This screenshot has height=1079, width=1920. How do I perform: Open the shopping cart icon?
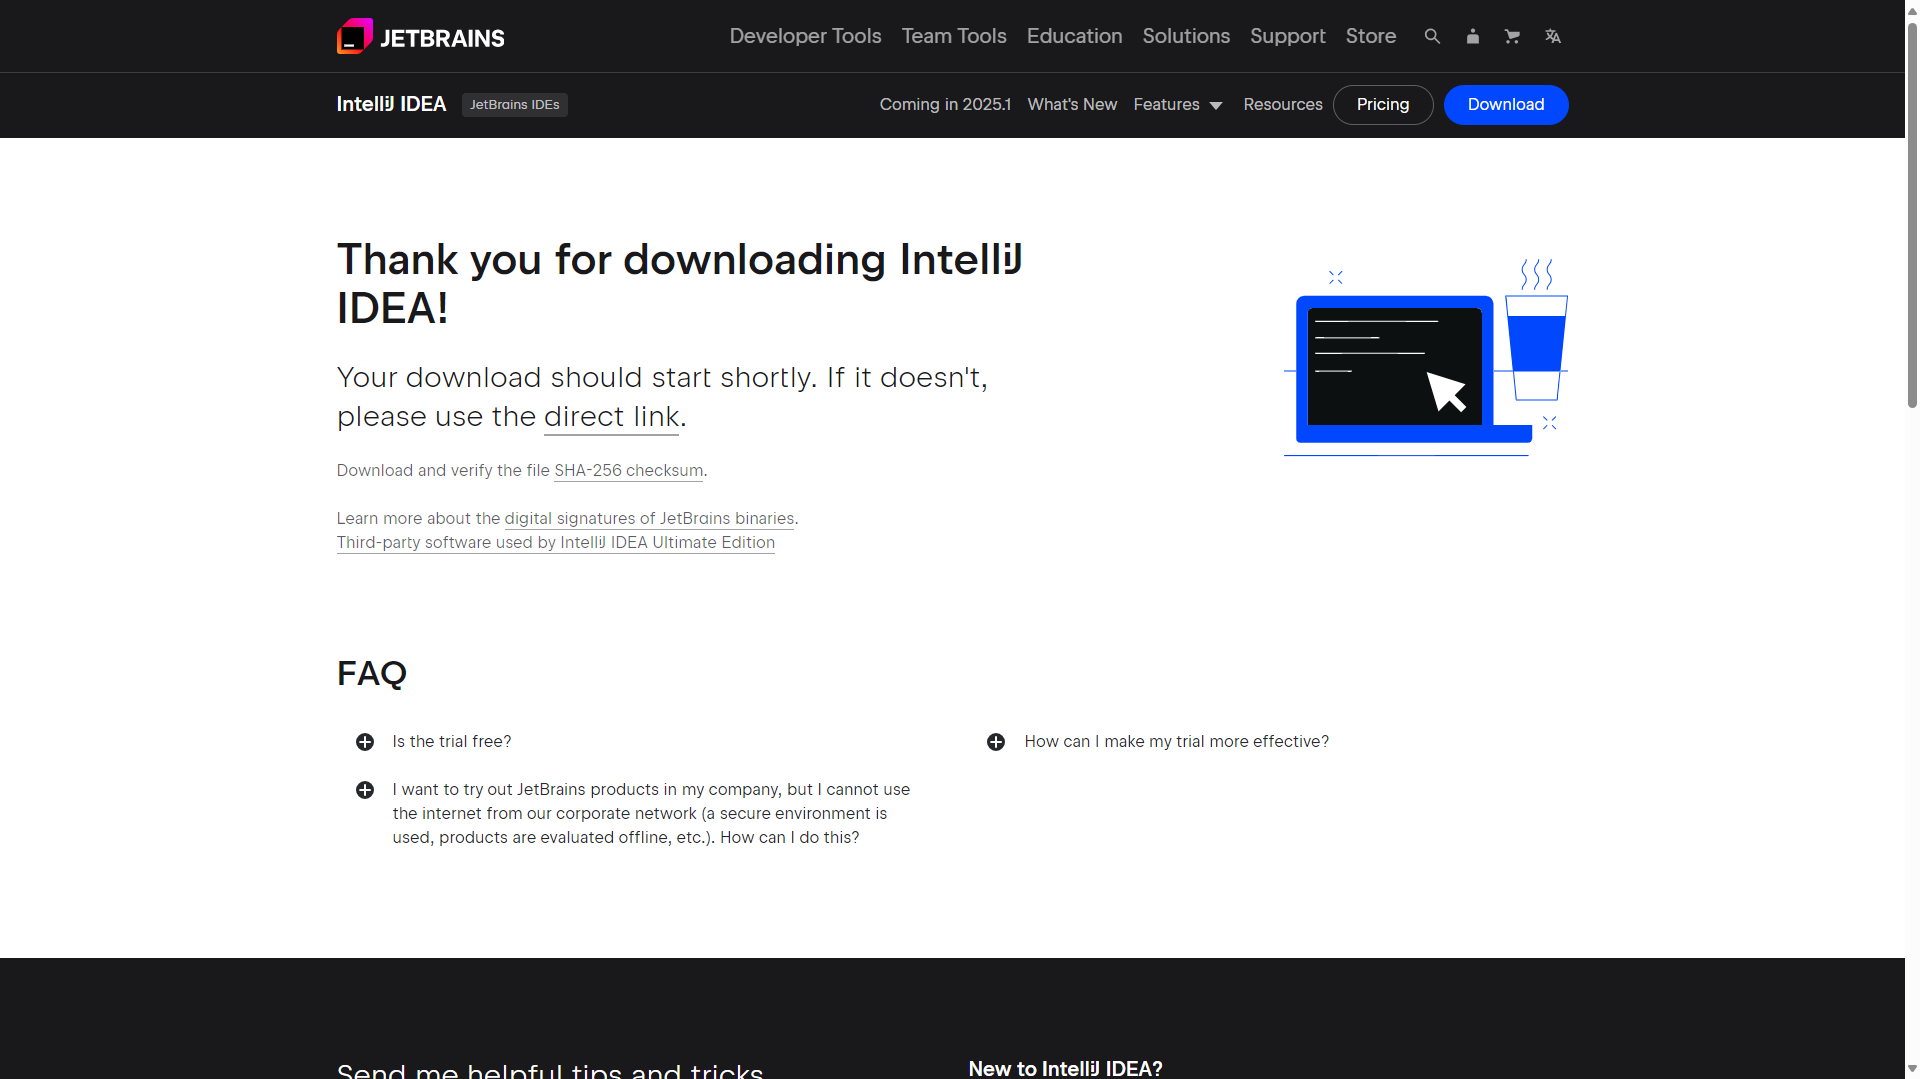click(x=1512, y=36)
